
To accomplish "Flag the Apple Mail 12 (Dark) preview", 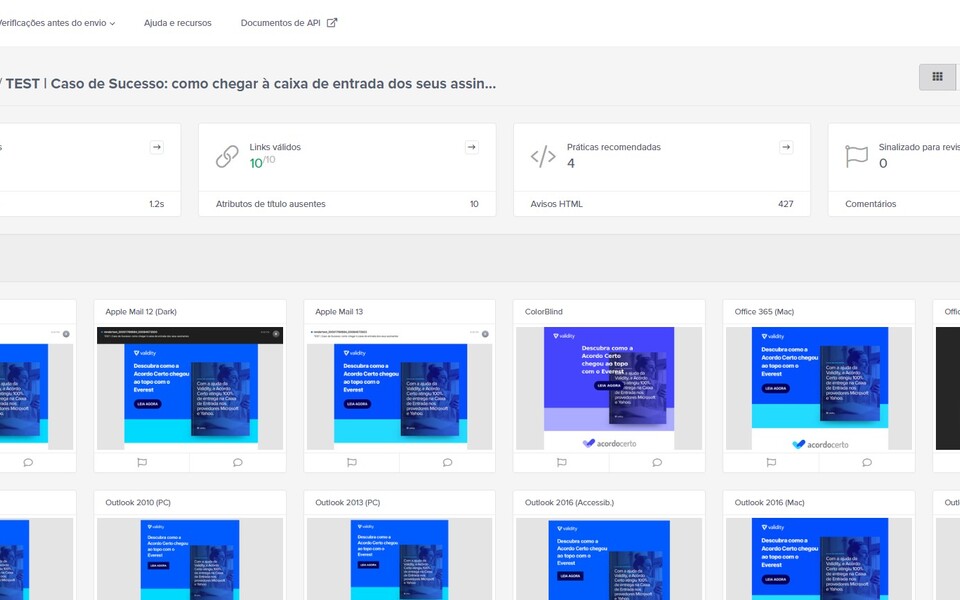I will coord(142,462).
